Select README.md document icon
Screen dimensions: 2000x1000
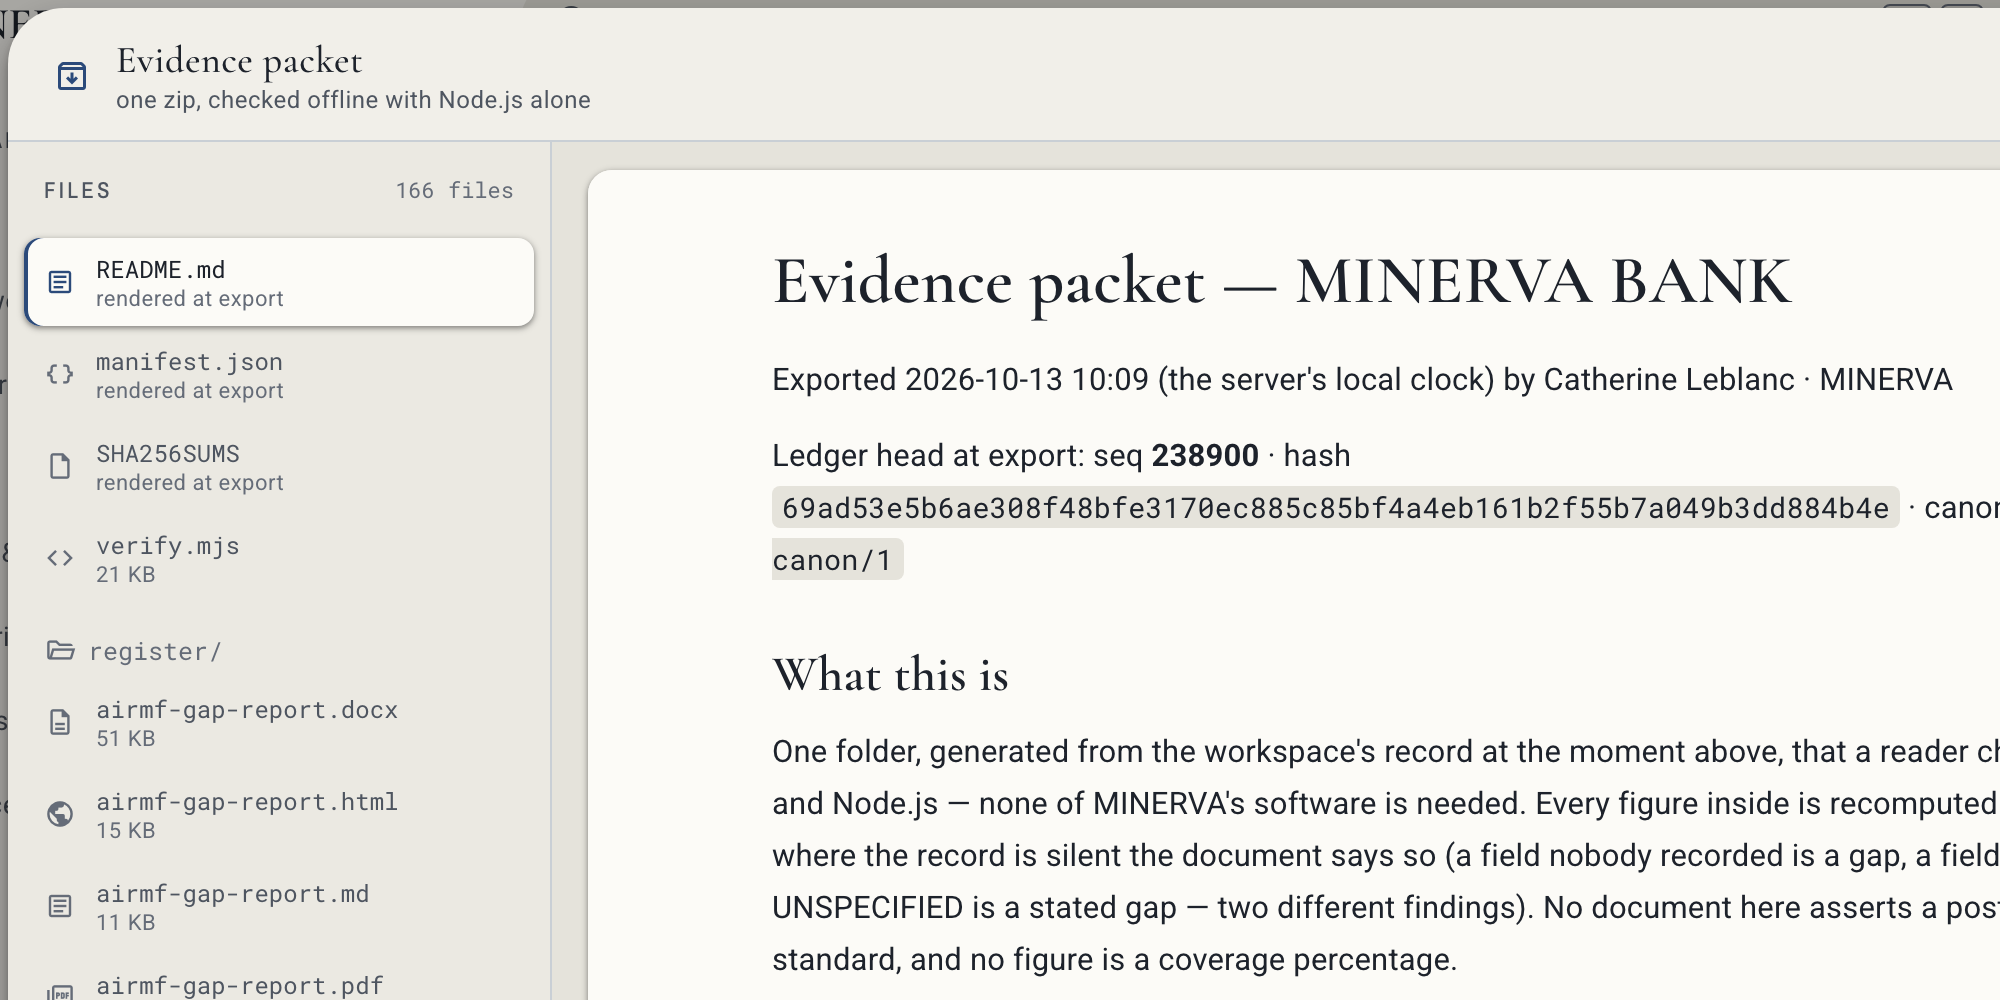60,283
